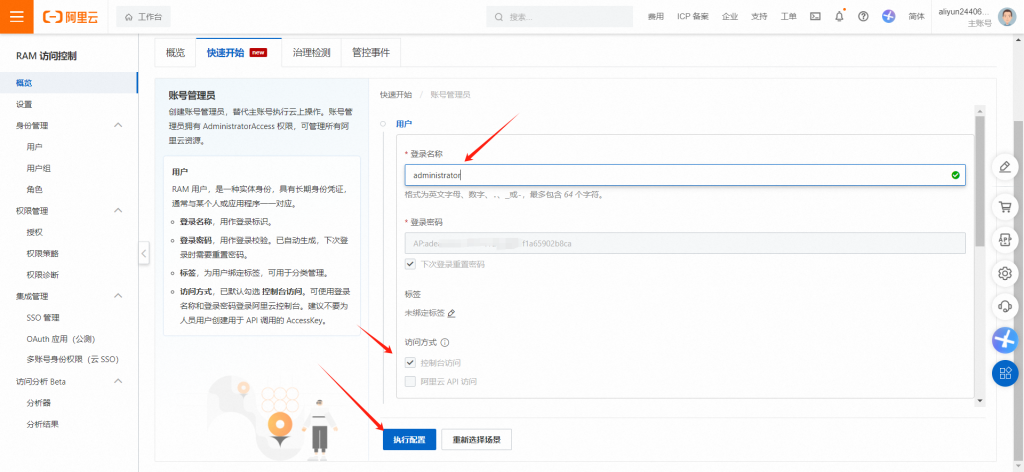Click the form scrollbar down arrow
The height and width of the screenshot is (472, 1024).
pyautogui.click(x=980, y=400)
